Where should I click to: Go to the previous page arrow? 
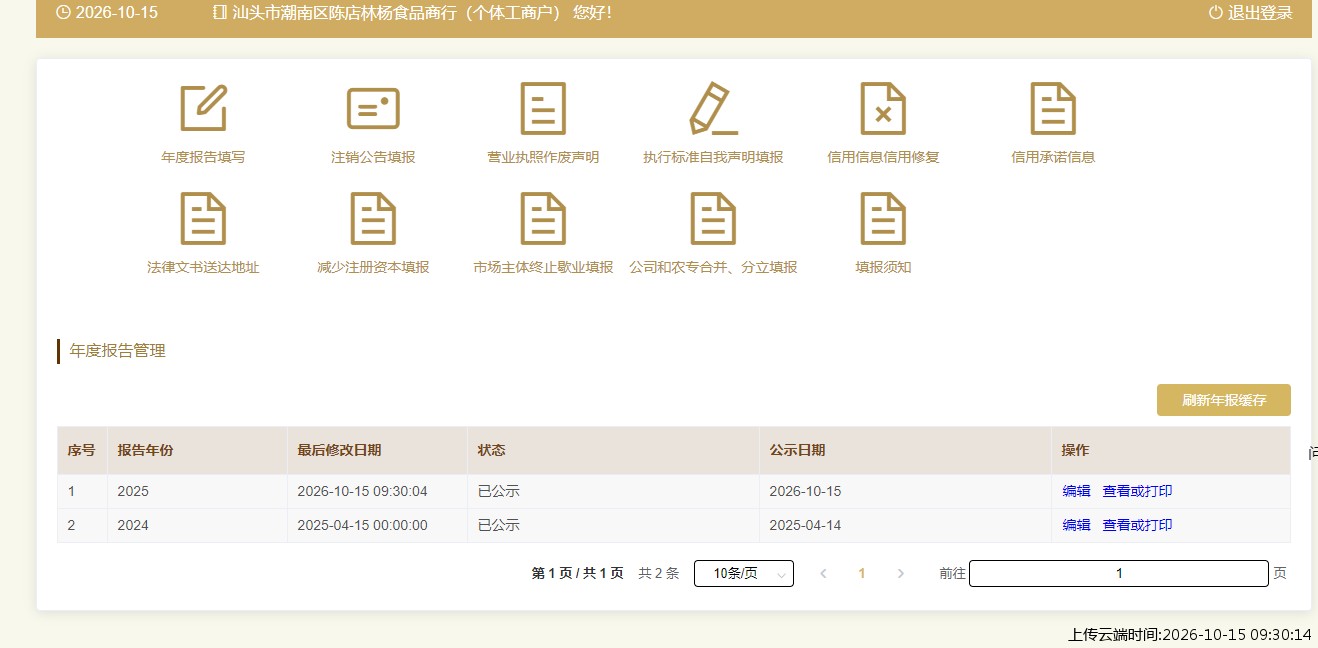point(823,573)
